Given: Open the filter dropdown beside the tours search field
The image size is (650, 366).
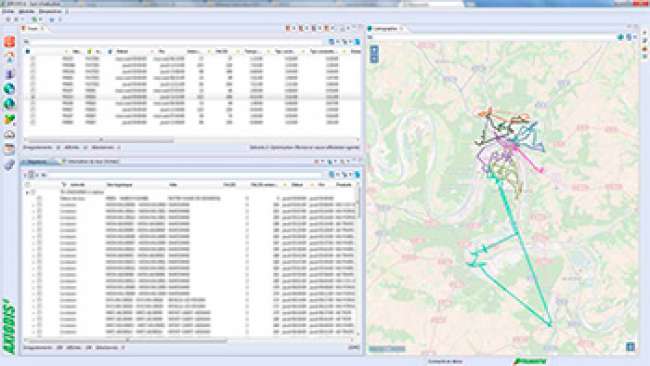Looking at the screenshot, I should (338, 42).
